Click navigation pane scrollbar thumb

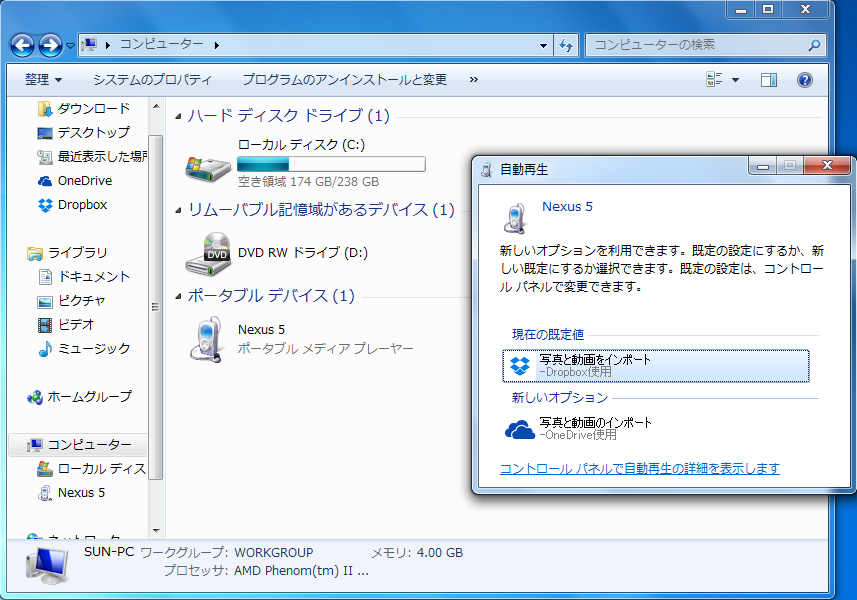[156, 307]
